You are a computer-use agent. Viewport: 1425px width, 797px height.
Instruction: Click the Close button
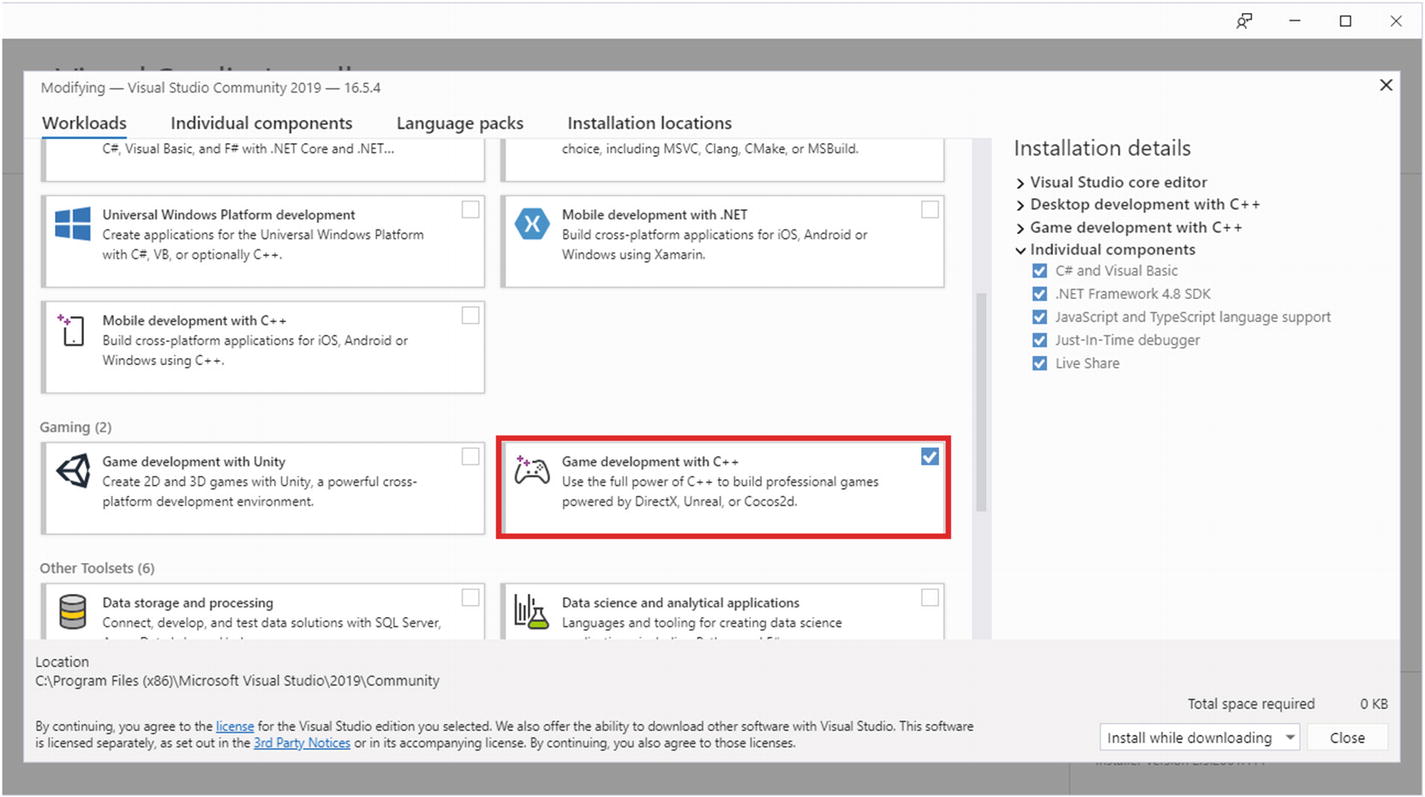1347,738
